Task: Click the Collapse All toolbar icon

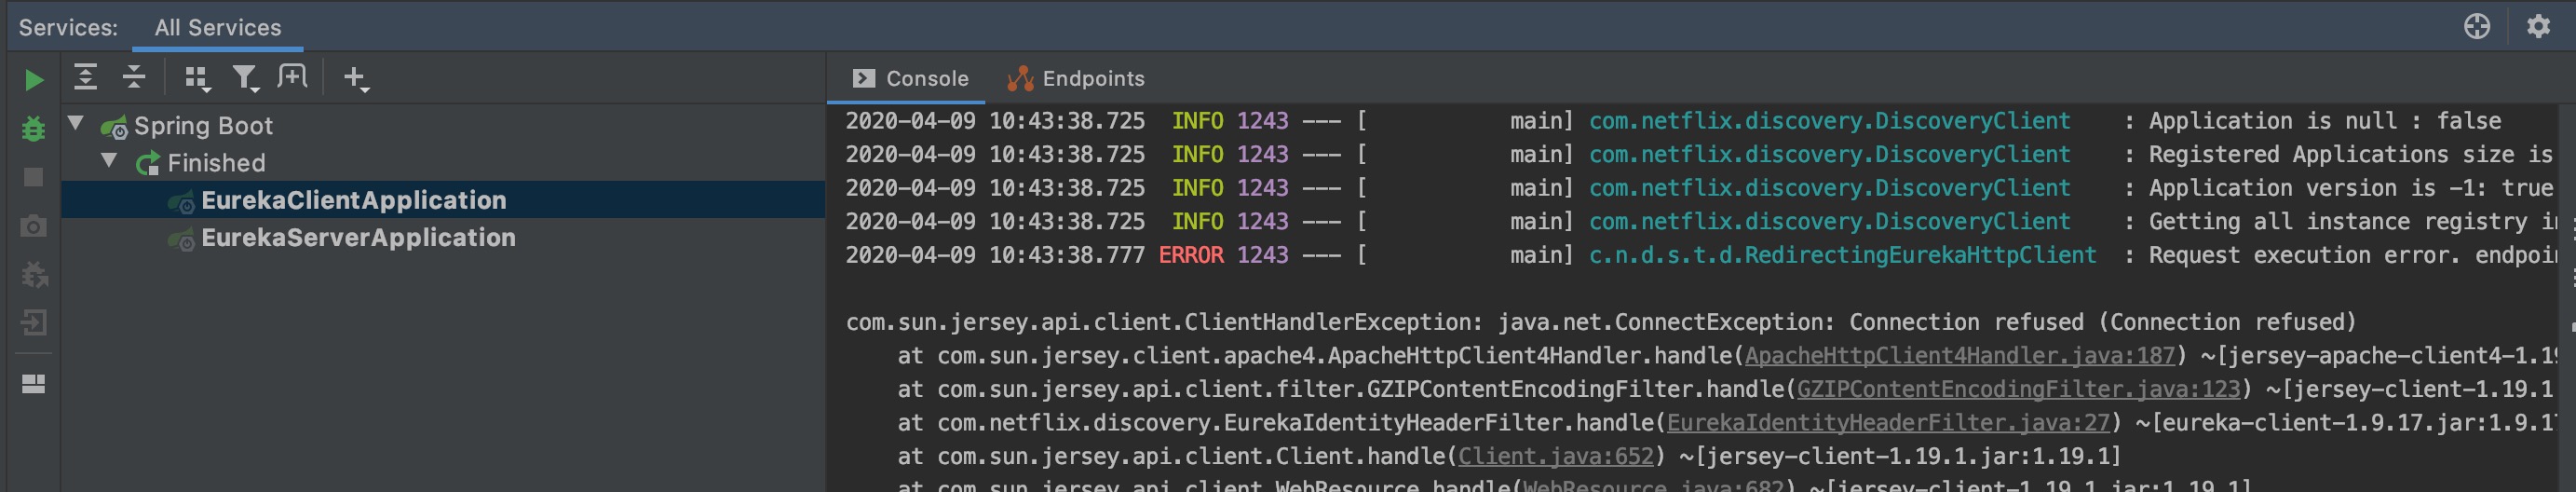Action: tap(134, 77)
